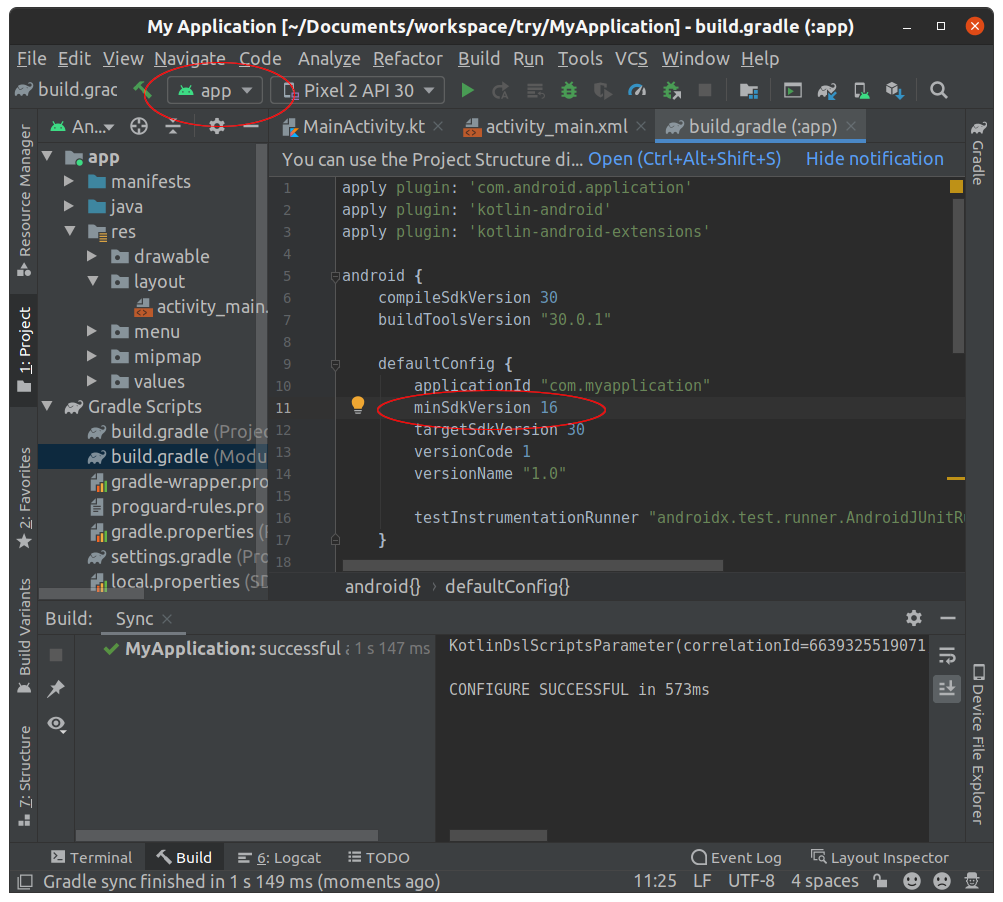Image resolution: width=1003 pixels, height=902 pixels.
Task: Click Collapse All icon in Project panel
Action: [173, 127]
